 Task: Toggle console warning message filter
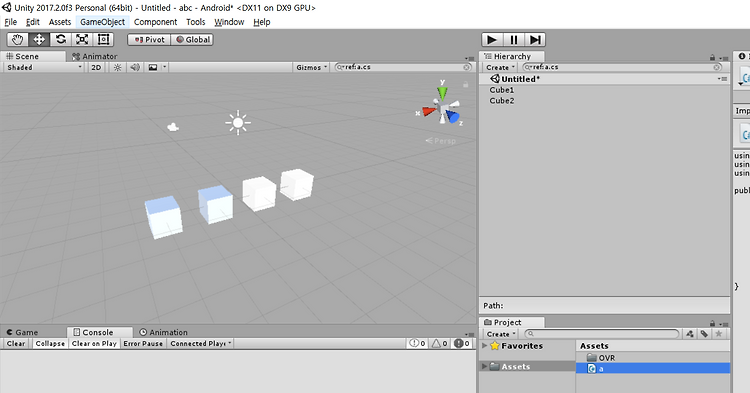coord(440,343)
